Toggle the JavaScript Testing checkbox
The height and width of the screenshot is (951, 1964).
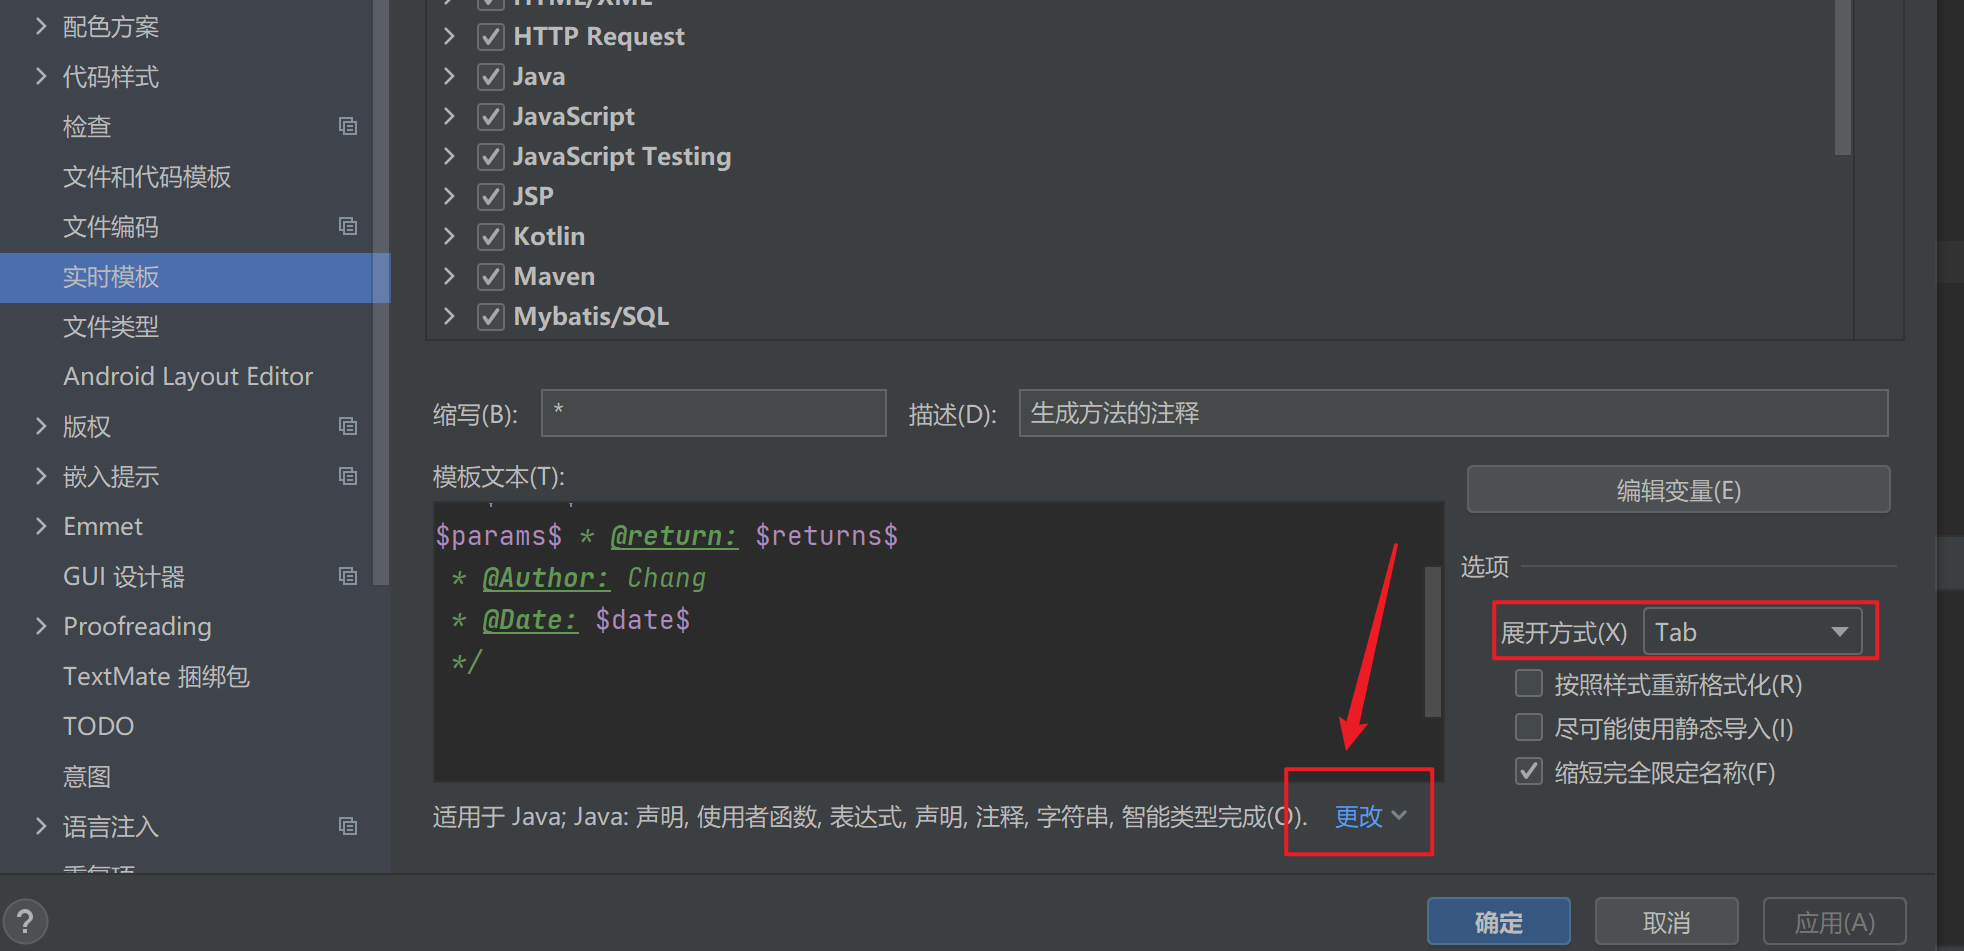pyautogui.click(x=490, y=157)
